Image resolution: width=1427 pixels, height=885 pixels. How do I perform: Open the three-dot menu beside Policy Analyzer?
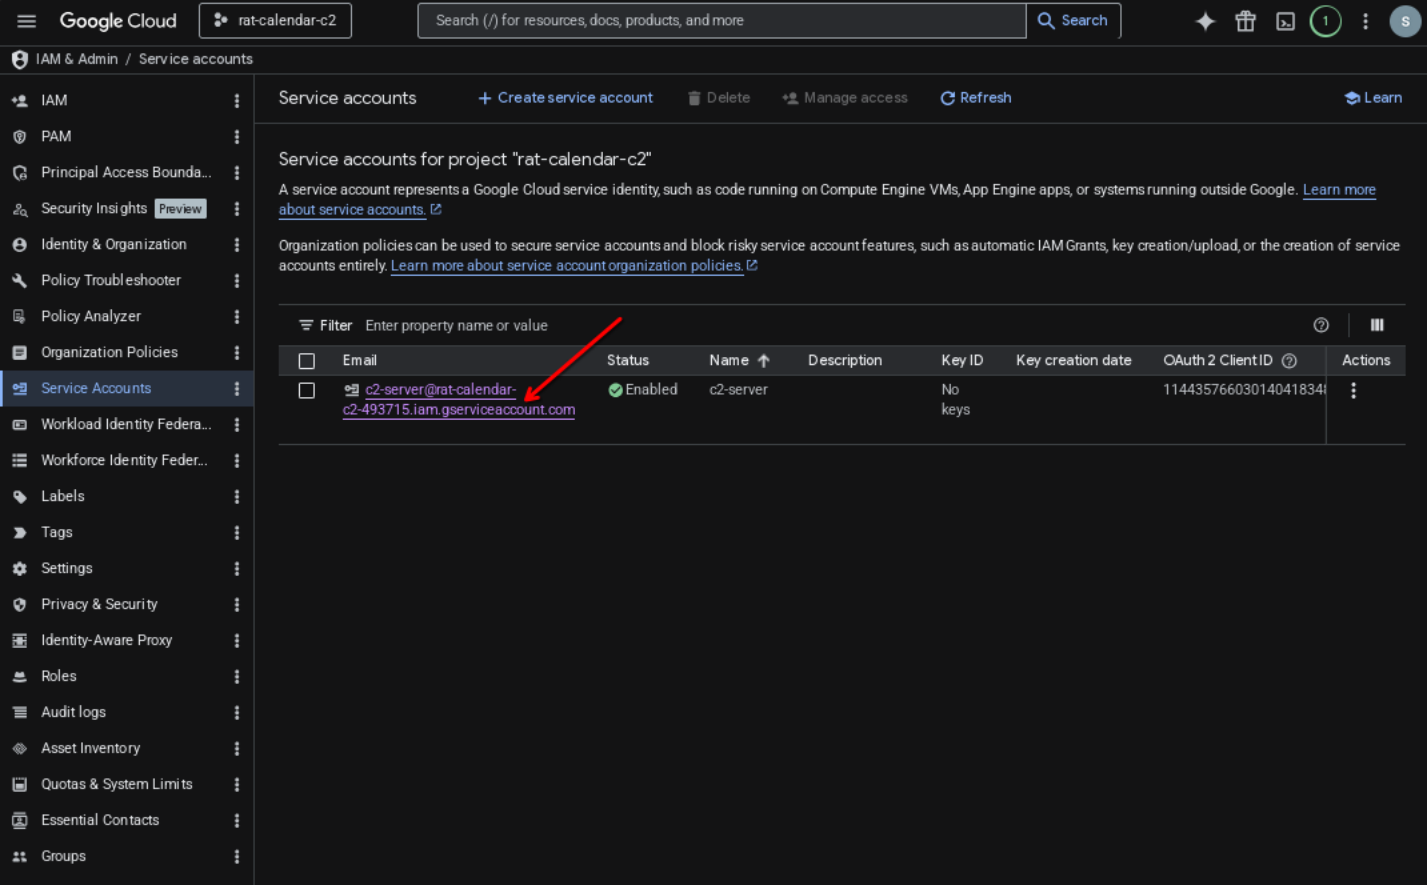pos(237,316)
